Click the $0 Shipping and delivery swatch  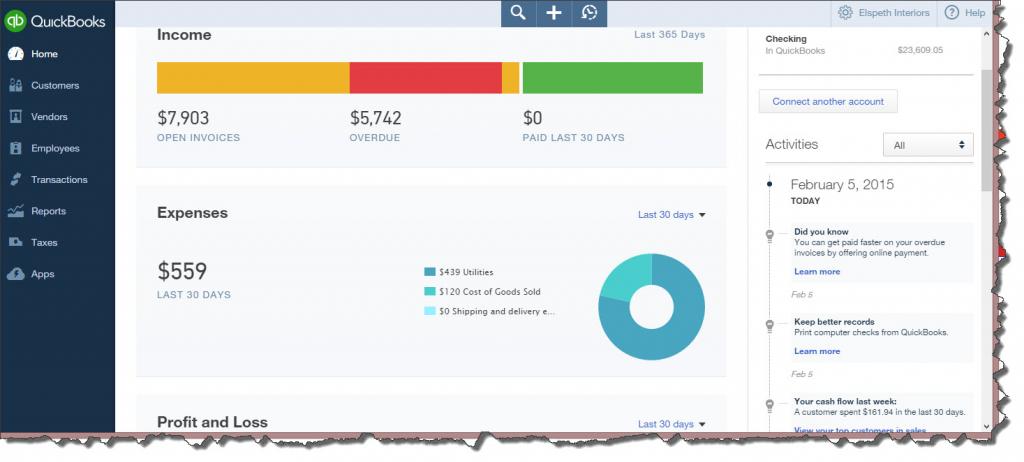pos(430,311)
